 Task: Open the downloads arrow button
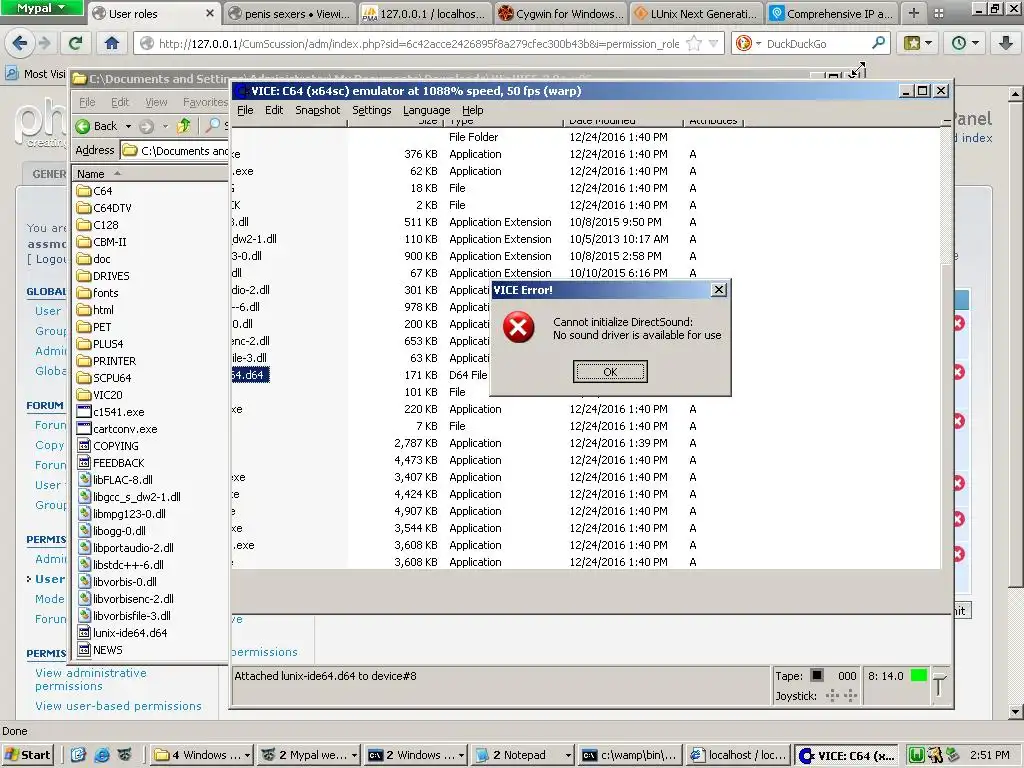click(1005, 43)
